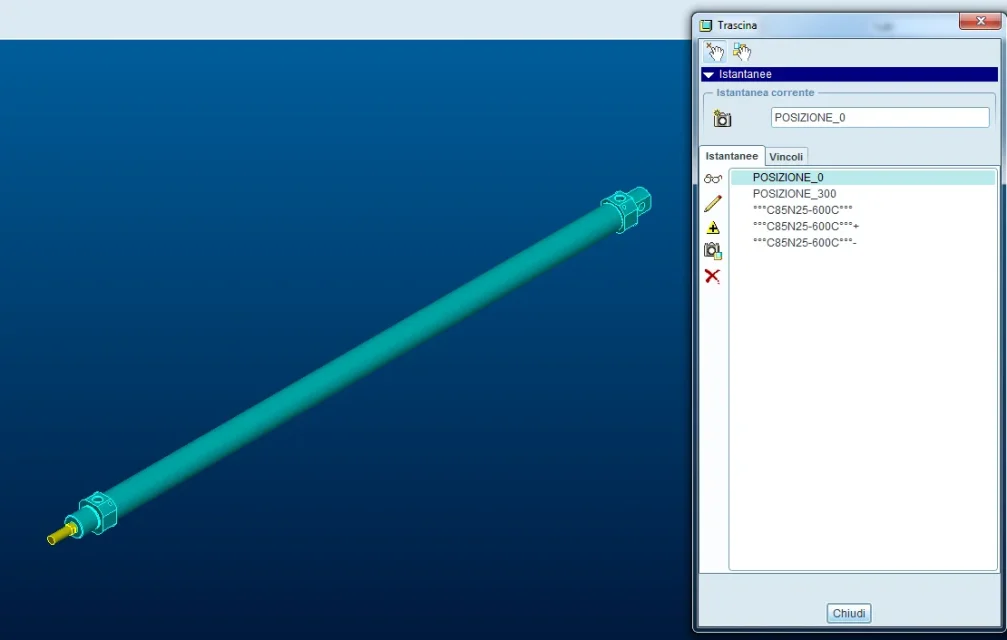Select the body drag hand tool
1007x640 pixels.
pos(741,52)
